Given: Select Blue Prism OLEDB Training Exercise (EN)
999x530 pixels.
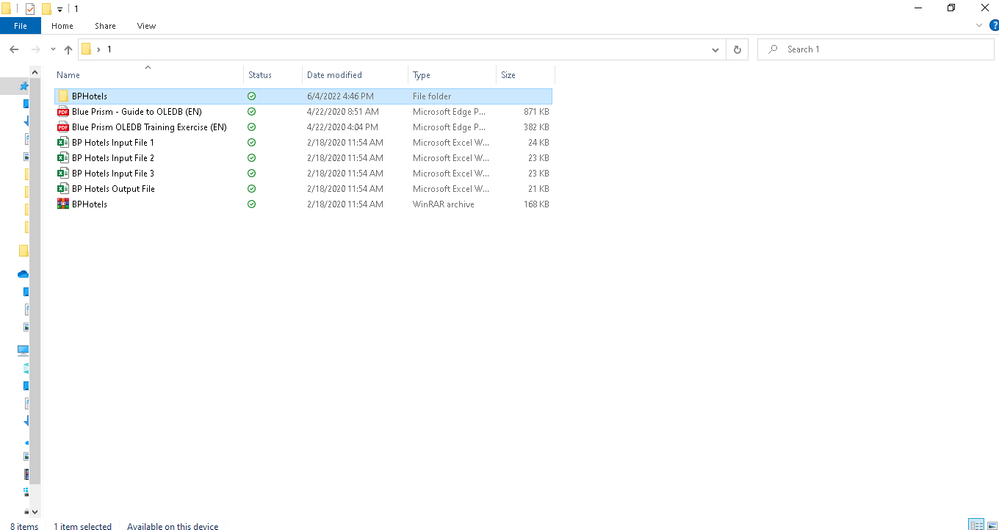Looking at the screenshot, I should 149,127.
